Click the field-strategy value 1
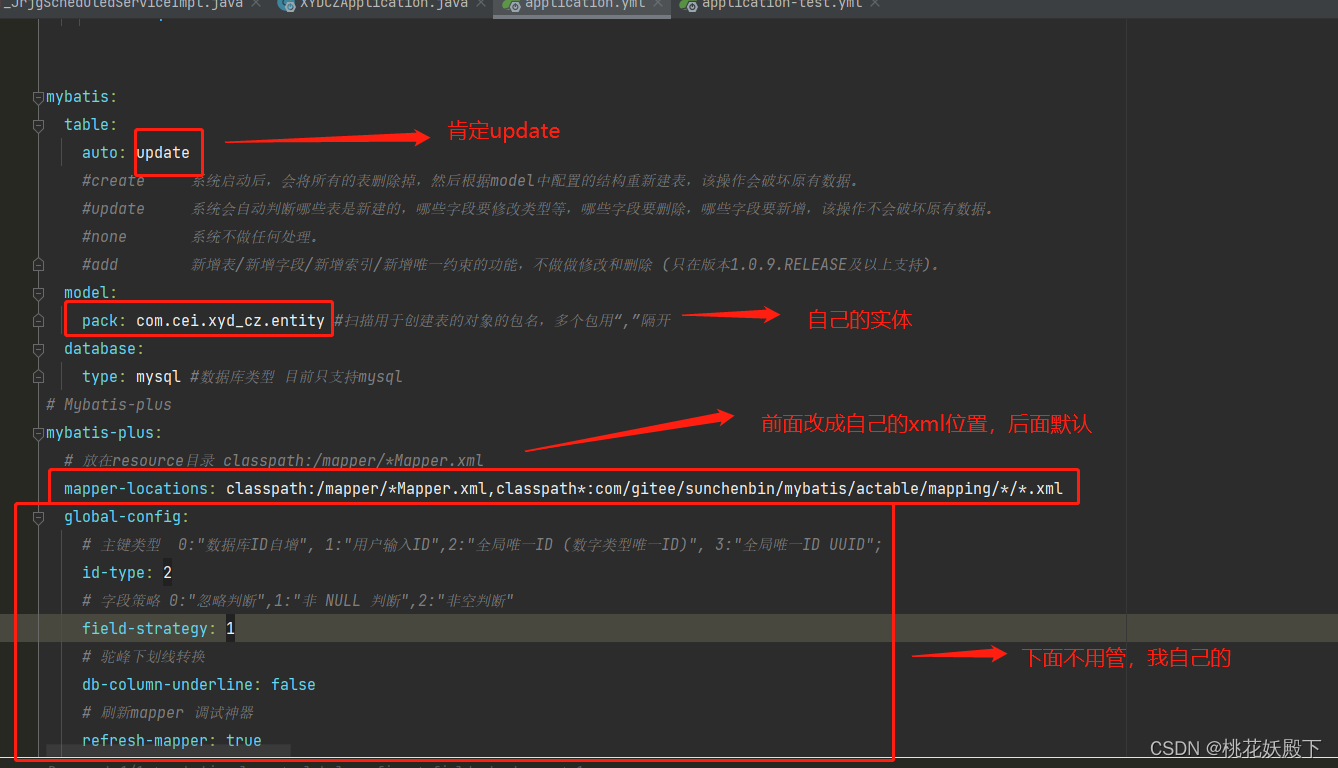Screen dimensions: 1338x768 click(230, 627)
